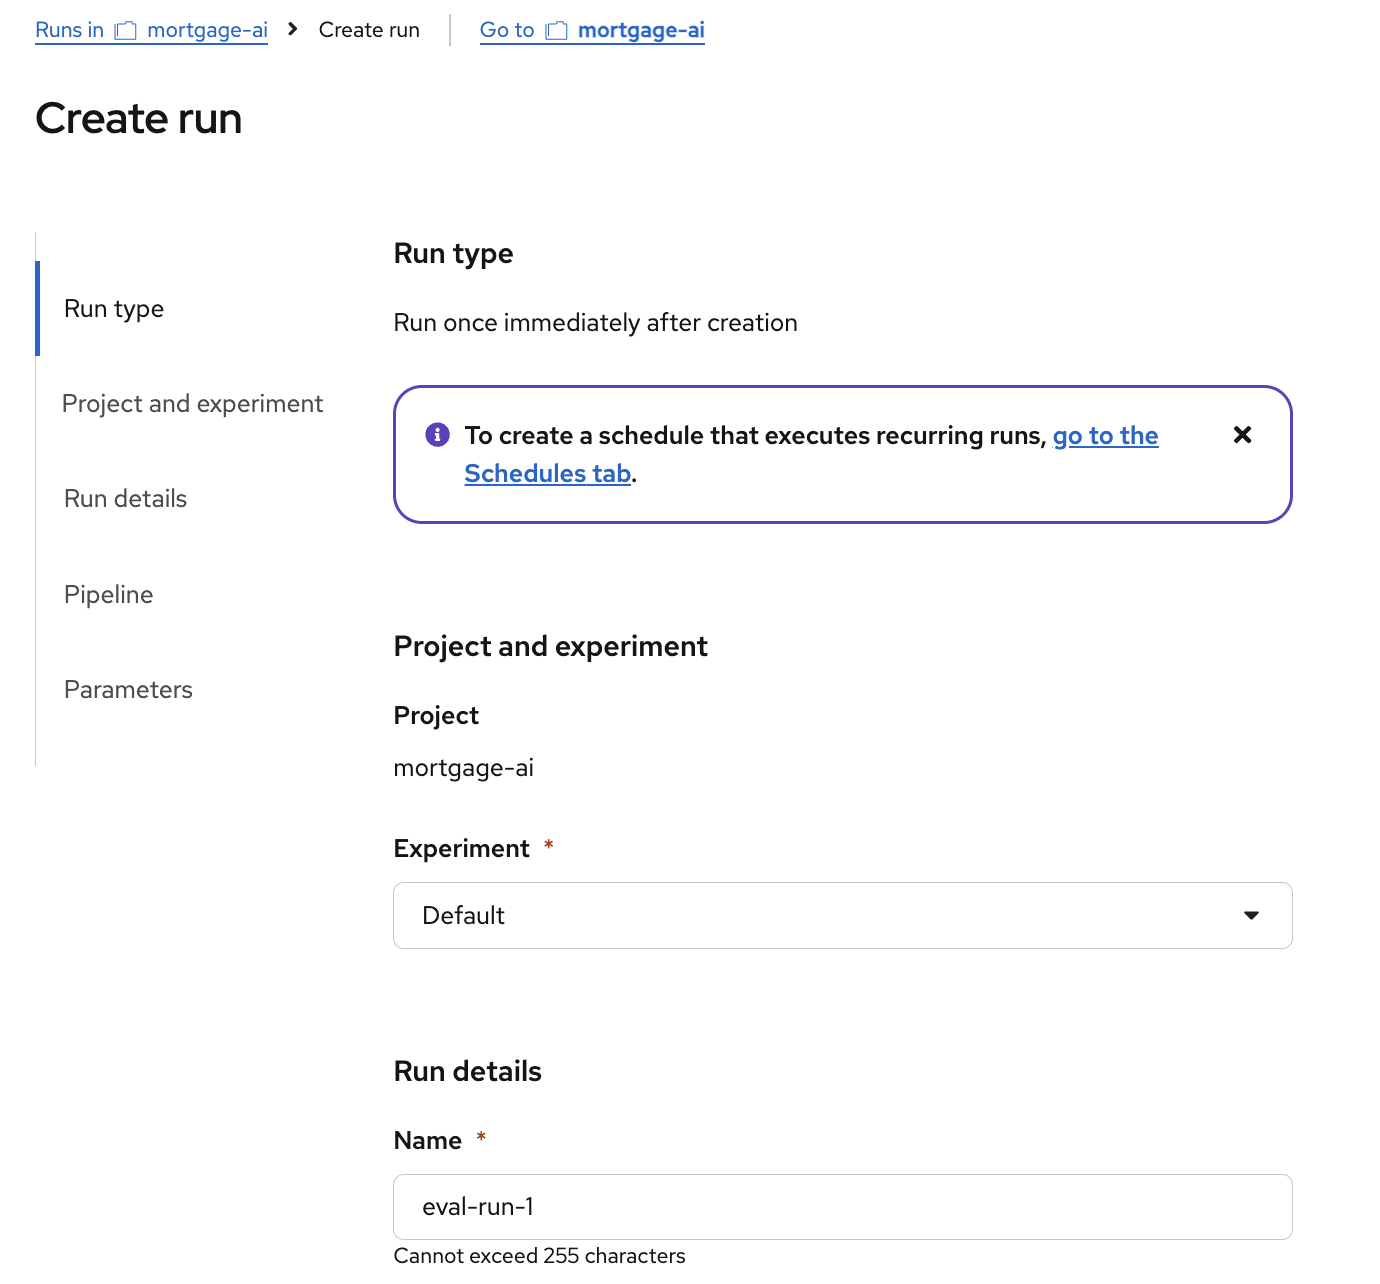The image size is (1380, 1284).
Task: Click the info icon in the schedule alert
Action: (x=437, y=435)
